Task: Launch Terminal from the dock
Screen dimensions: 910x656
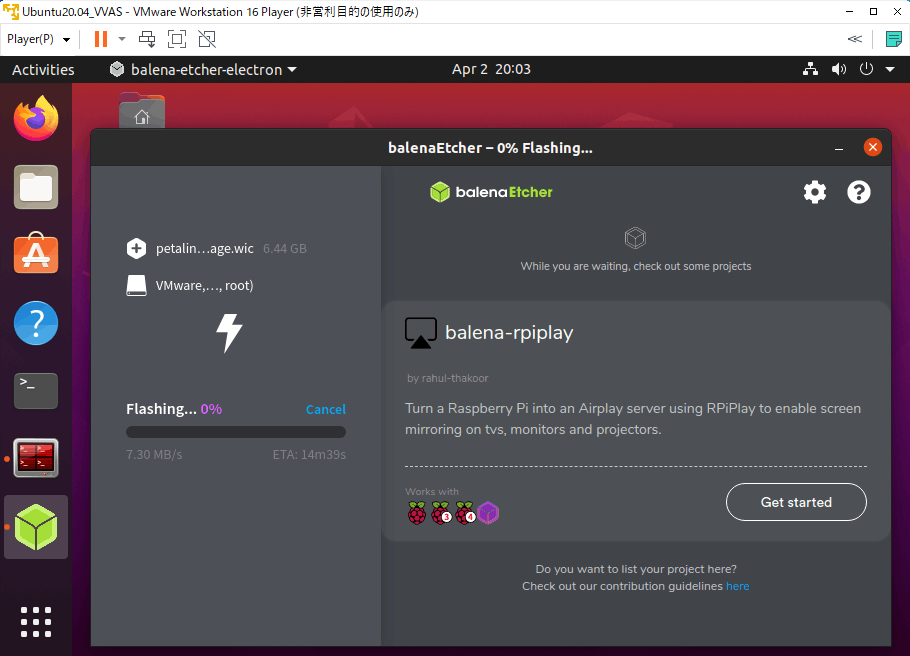Action: 36,391
